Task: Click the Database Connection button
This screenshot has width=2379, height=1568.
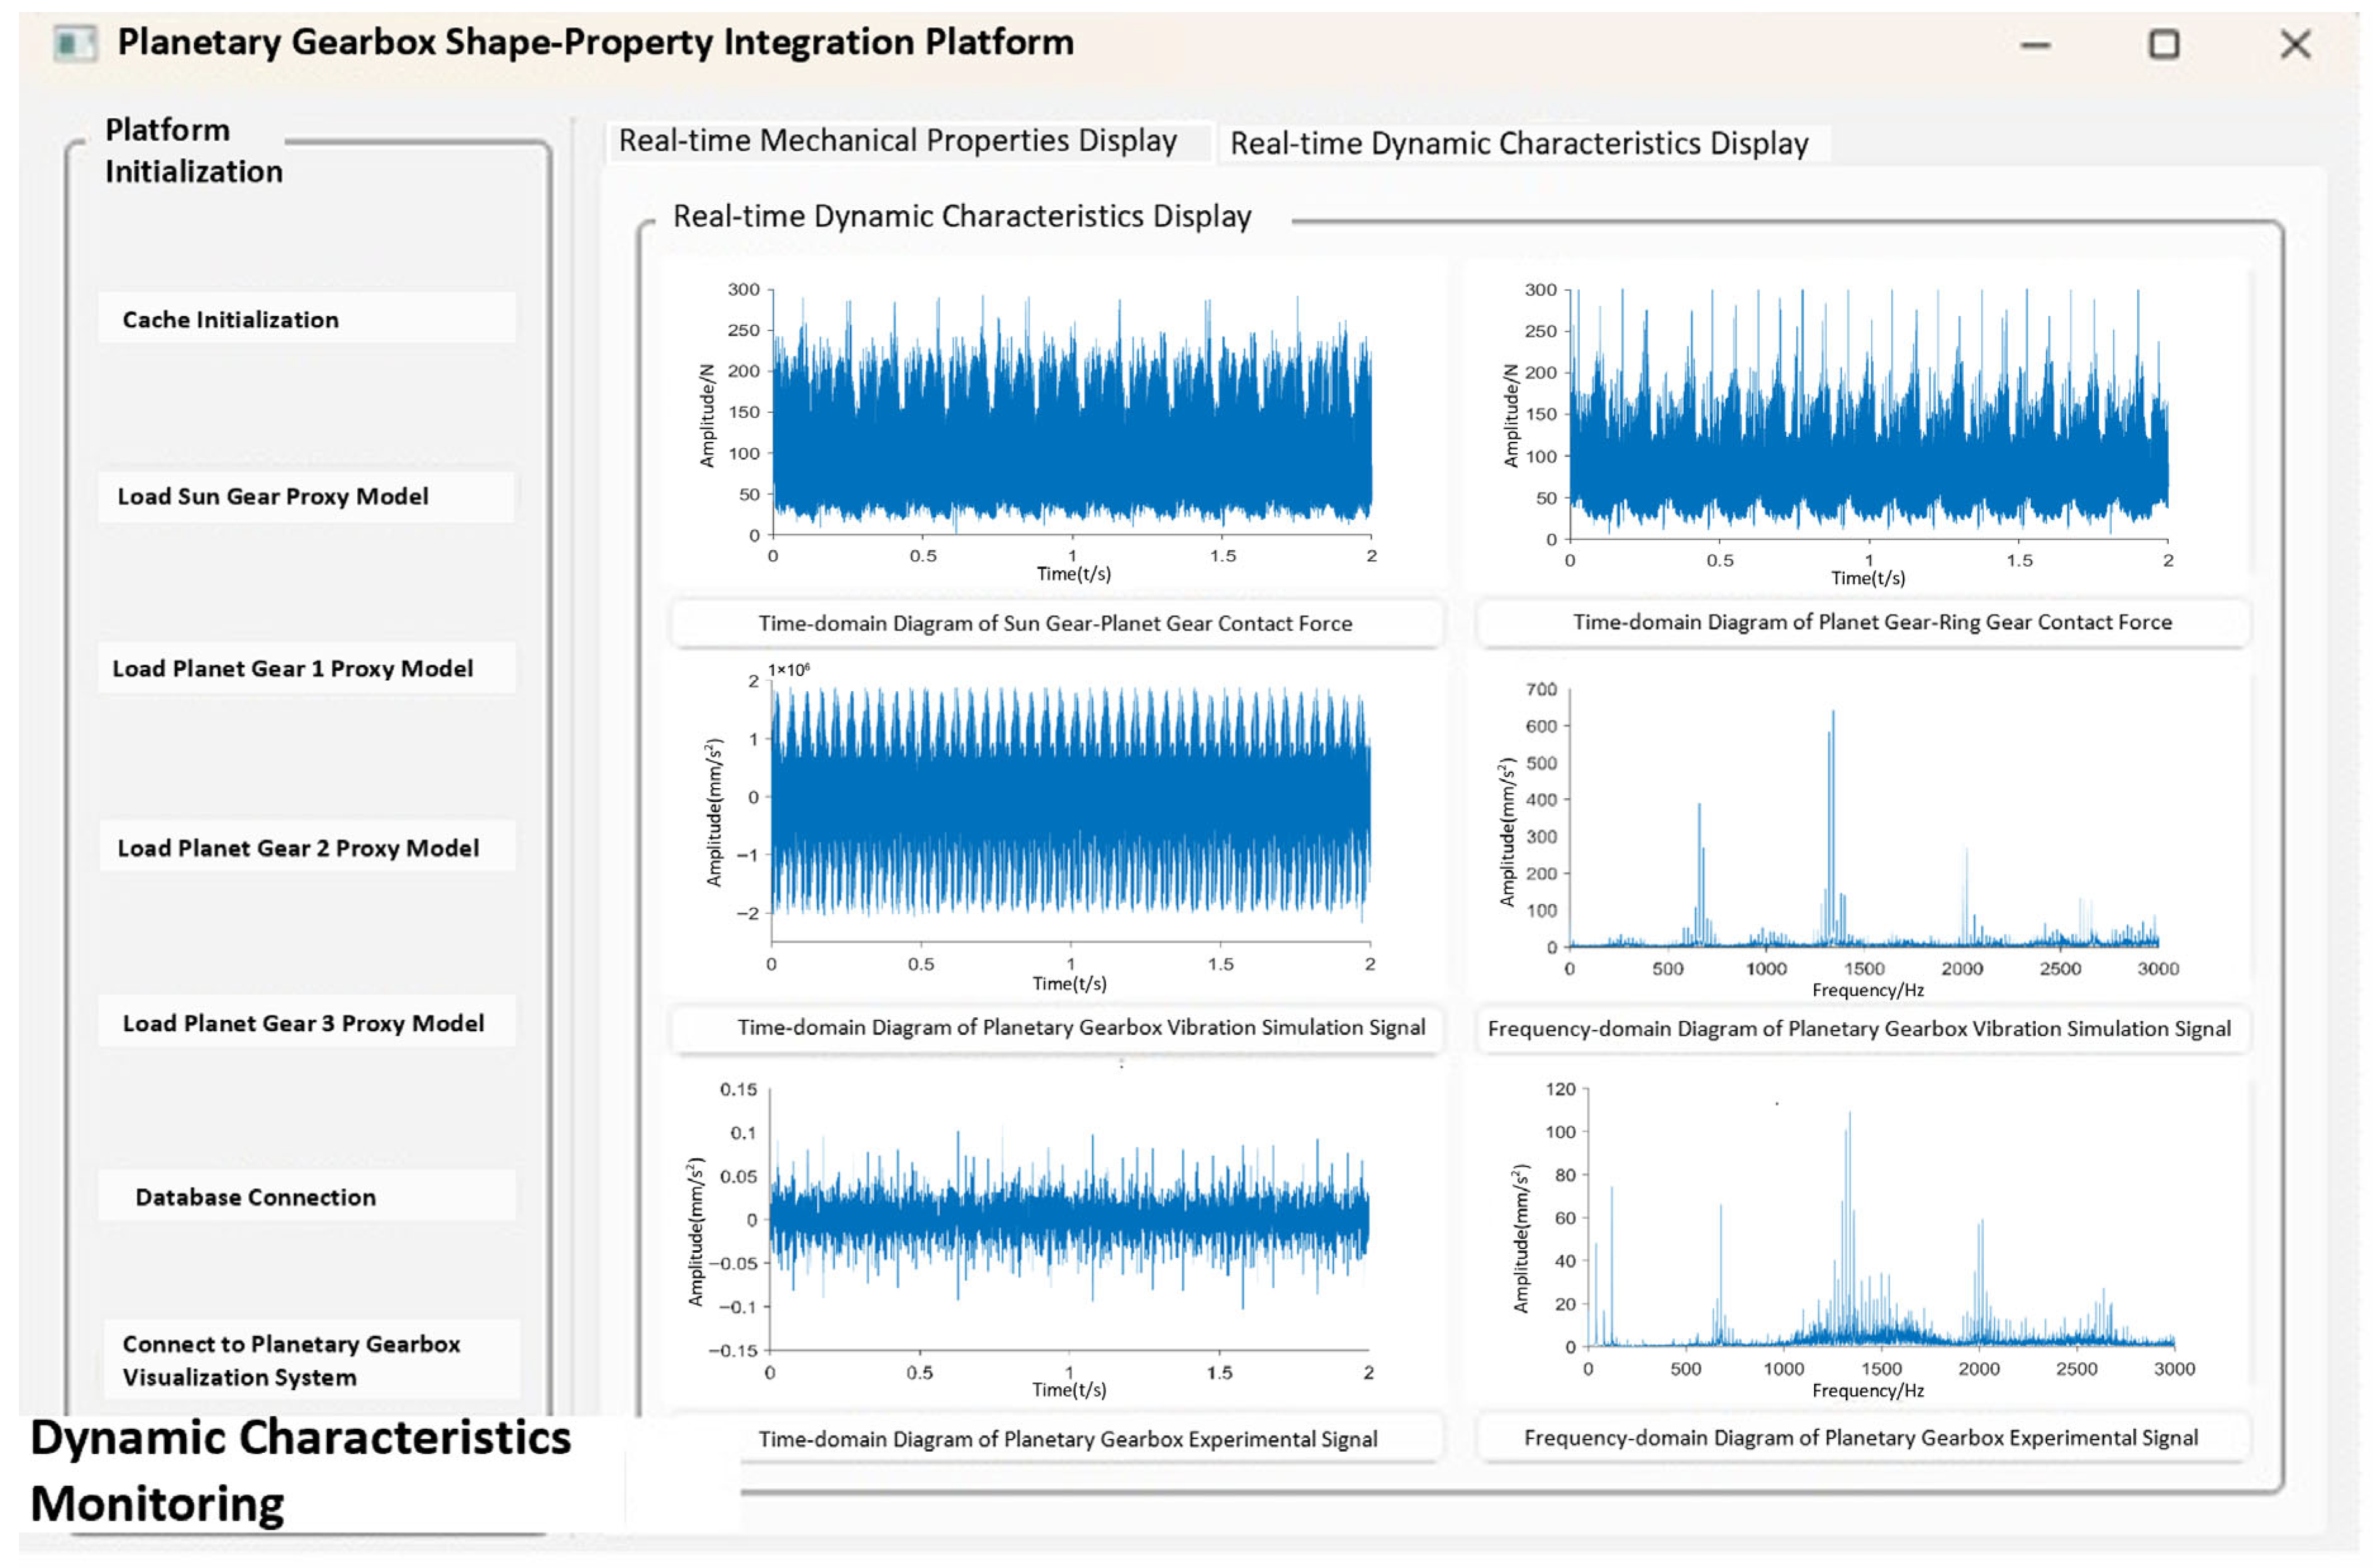Action: click(307, 1196)
